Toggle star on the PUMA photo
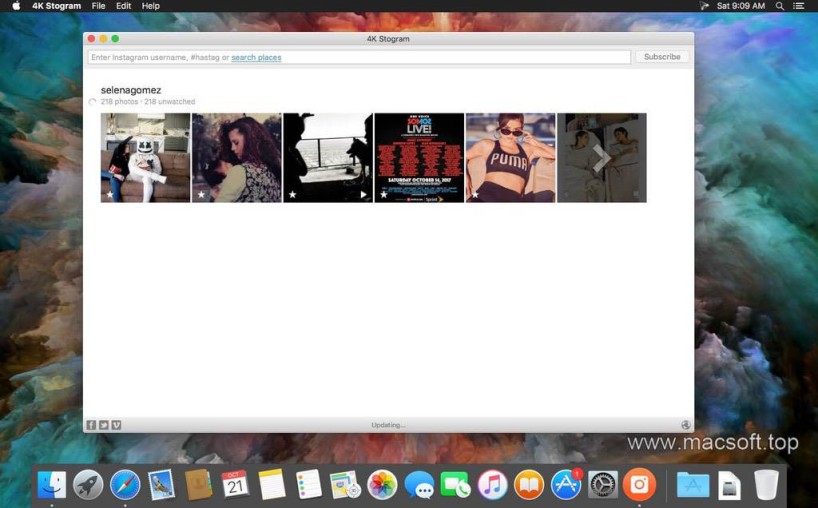Image resolution: width=818 pixels, height=508 pixels. pyautogui.click(x=475, y=195)
